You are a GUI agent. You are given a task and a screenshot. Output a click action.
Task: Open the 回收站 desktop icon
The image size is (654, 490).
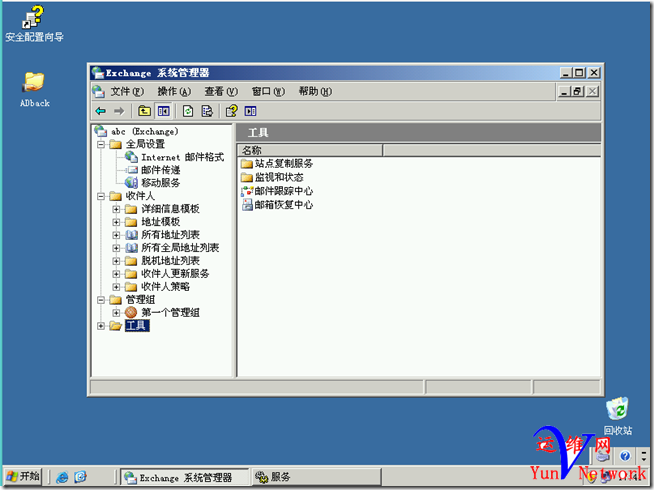(618, 416)
